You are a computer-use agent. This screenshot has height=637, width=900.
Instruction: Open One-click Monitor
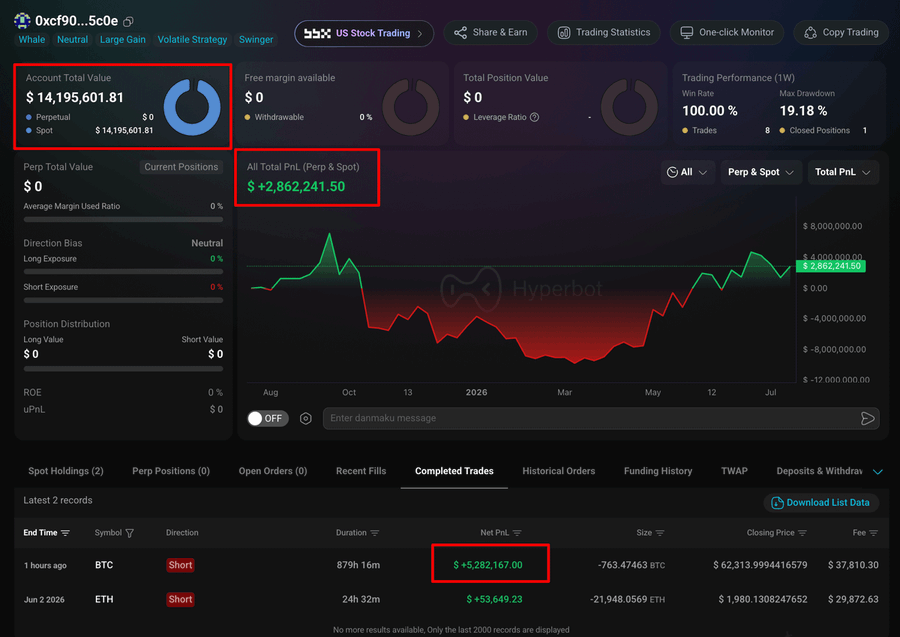(x=727, y=33)
